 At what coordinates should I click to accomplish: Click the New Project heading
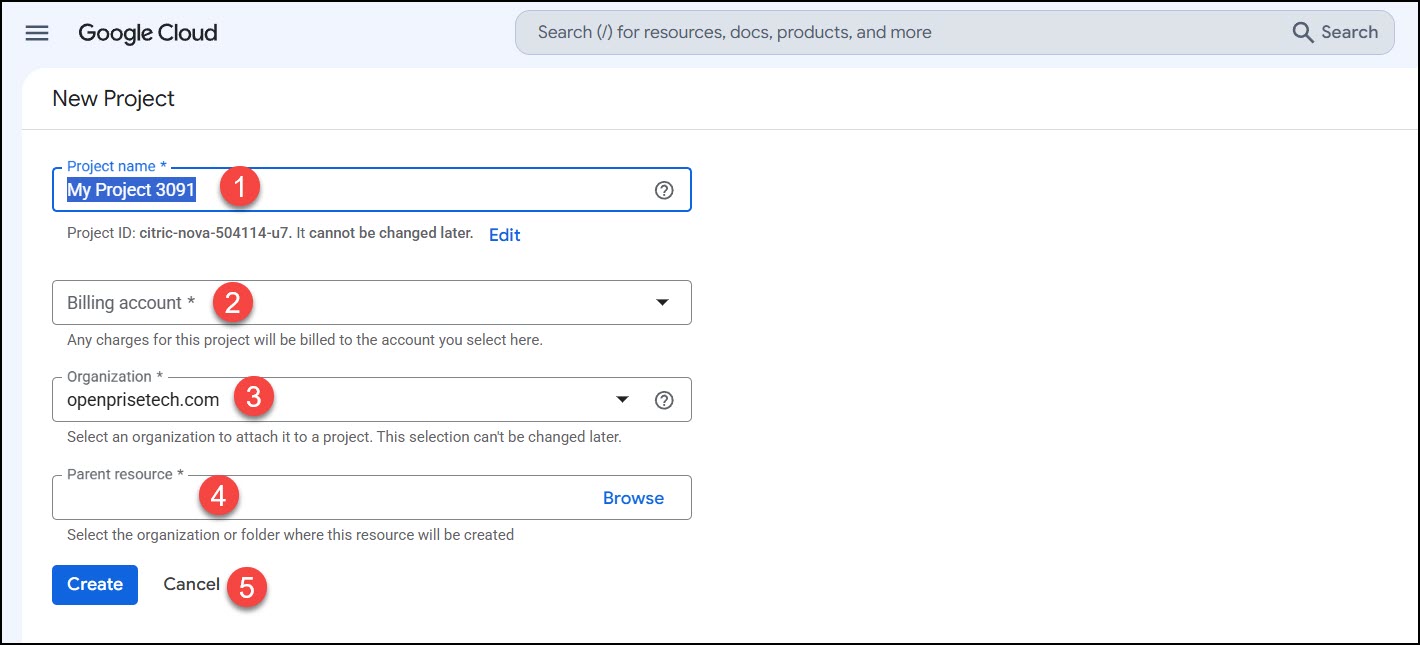click(113, 98)
